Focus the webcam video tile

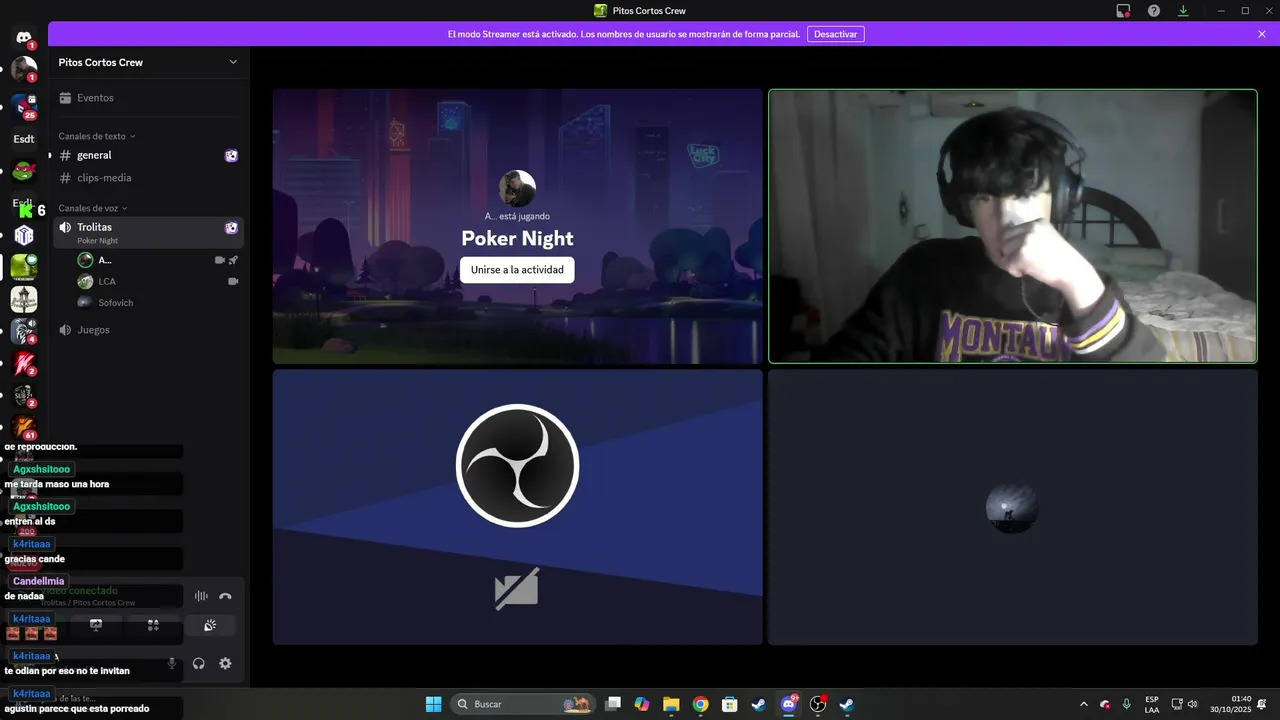pyautogui.click(x=1012, y=226)
